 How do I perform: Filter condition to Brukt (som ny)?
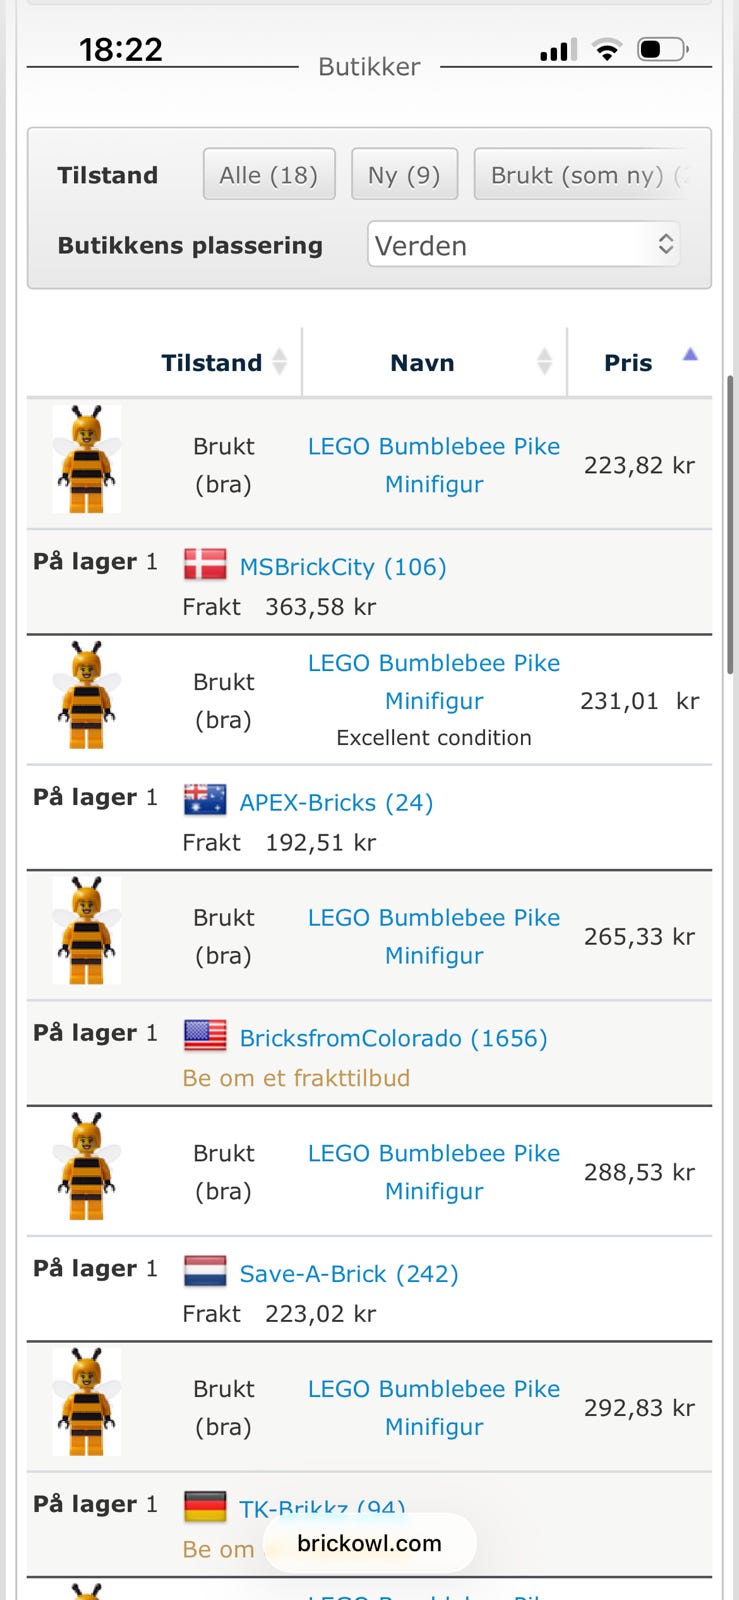pos(583,175)
